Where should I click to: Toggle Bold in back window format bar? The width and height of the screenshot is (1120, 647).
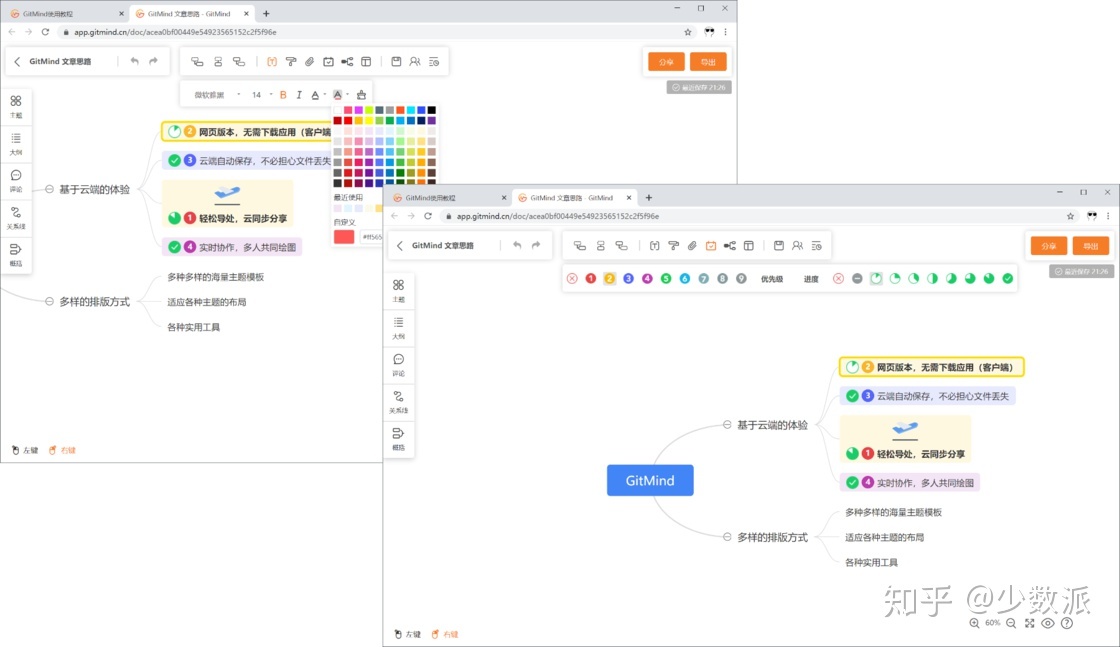coord(283,94)
